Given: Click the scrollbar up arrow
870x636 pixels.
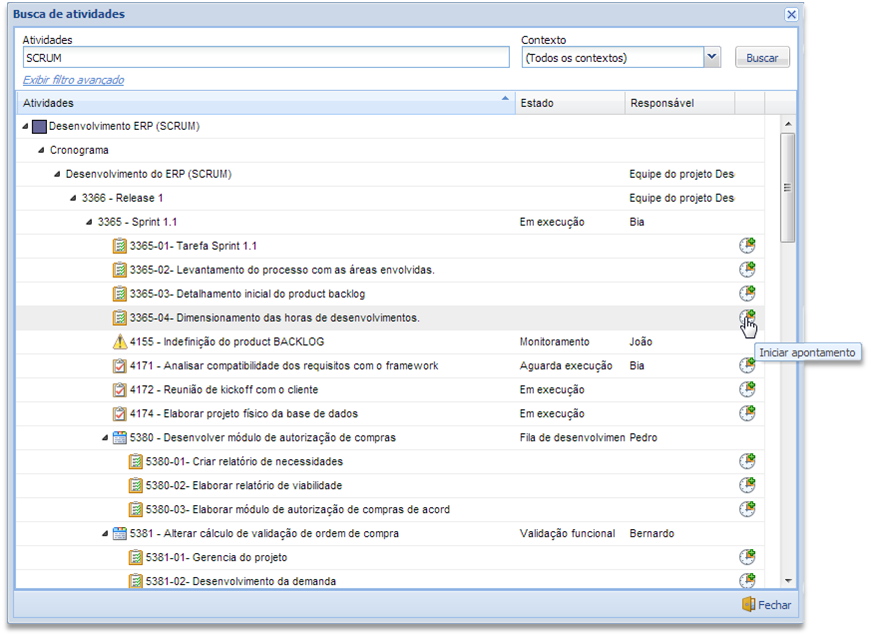Looking at the screenshot, I should point(787,124).
